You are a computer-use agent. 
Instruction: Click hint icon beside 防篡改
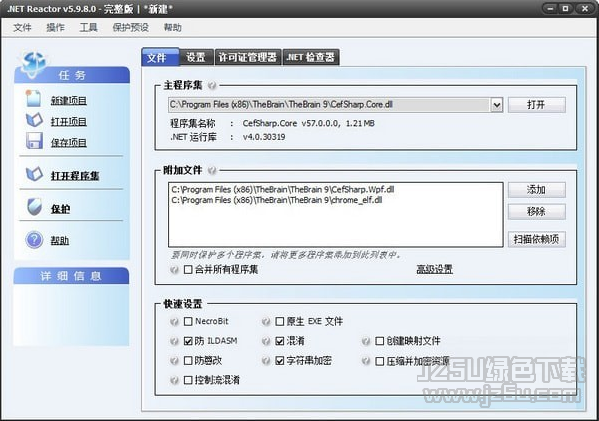(175, 361)
